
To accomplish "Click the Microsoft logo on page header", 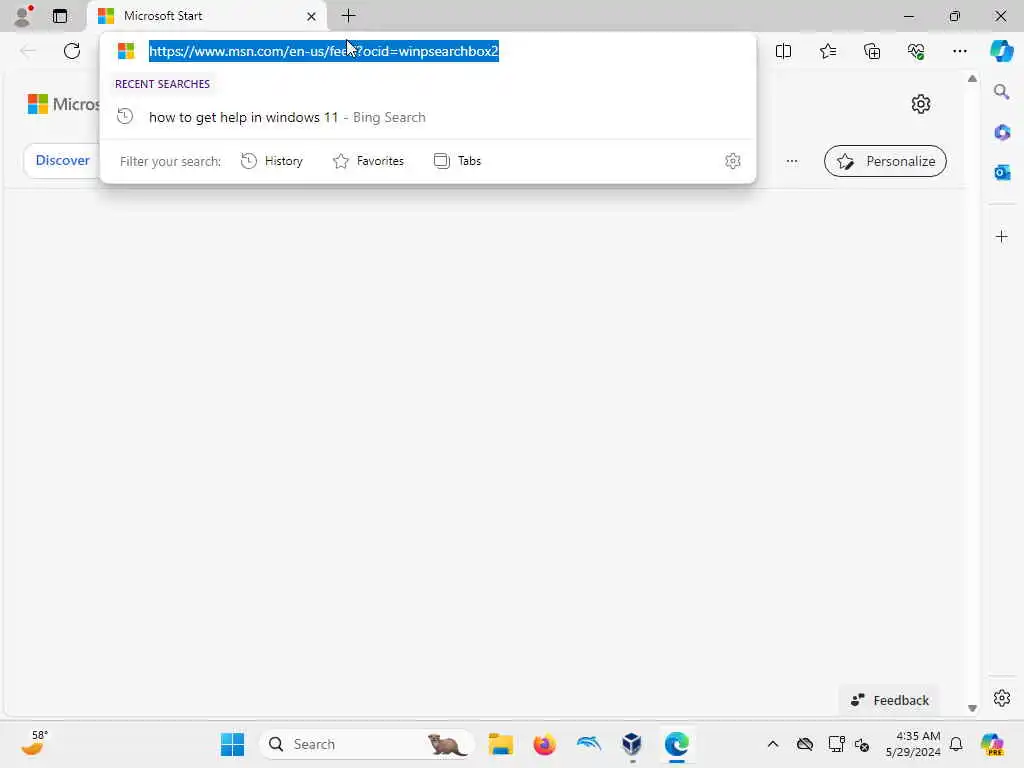I will pyautogui.click(x=38, y=104).
